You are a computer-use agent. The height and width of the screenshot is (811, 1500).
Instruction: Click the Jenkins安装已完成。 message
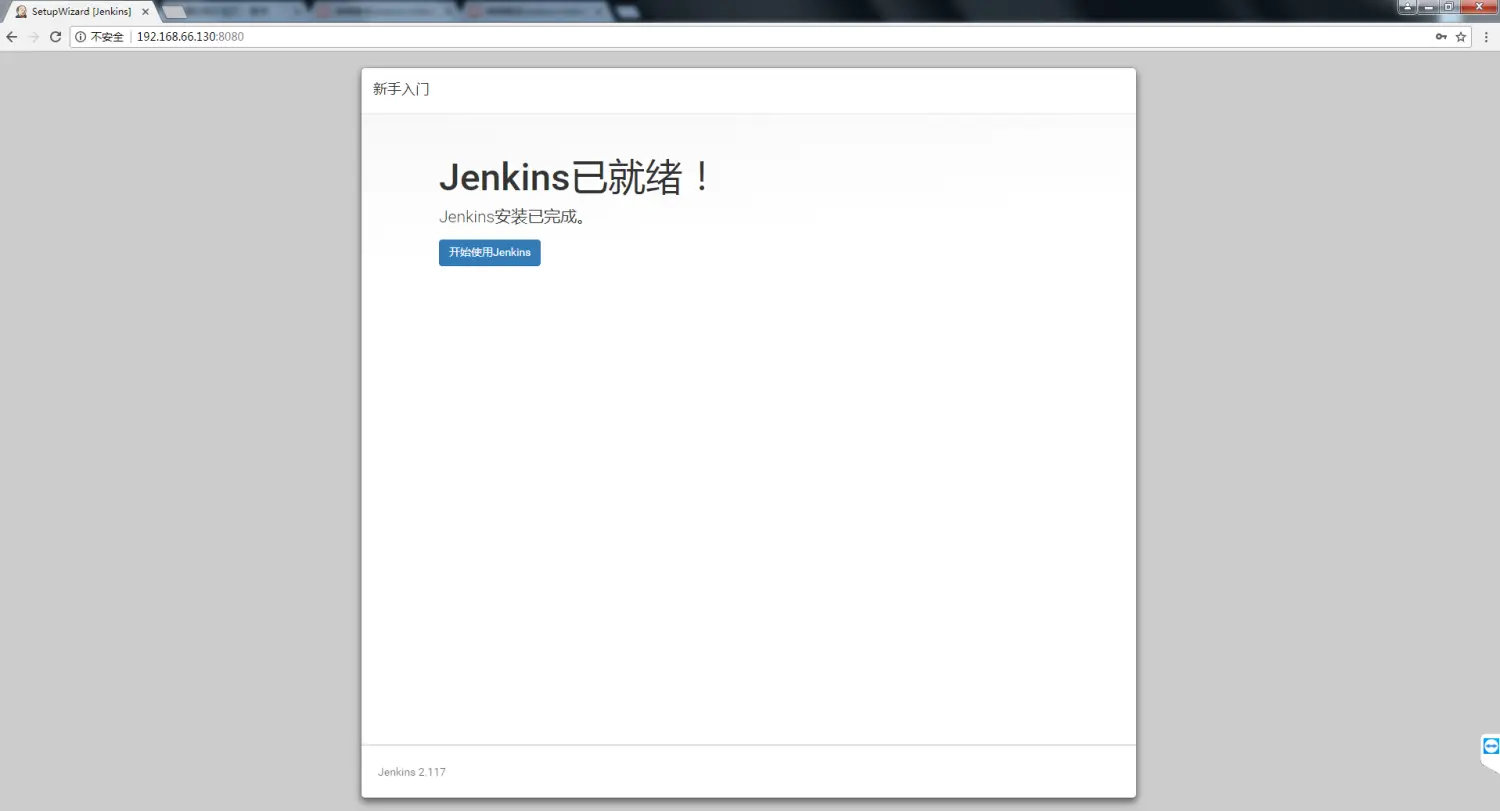pos(512,216)
